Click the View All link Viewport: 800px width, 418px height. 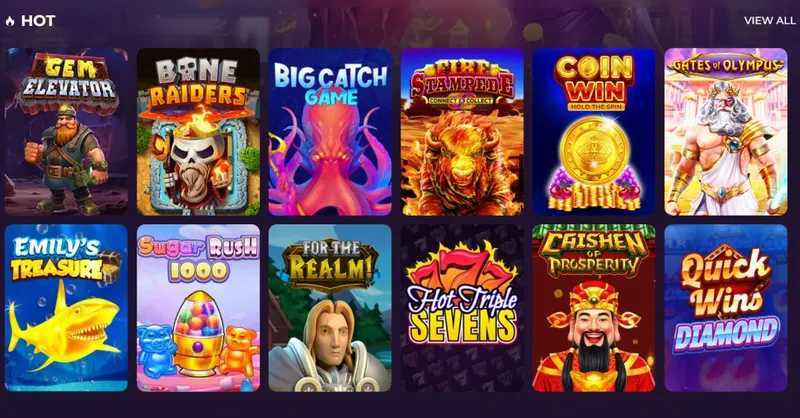point(769,20)
